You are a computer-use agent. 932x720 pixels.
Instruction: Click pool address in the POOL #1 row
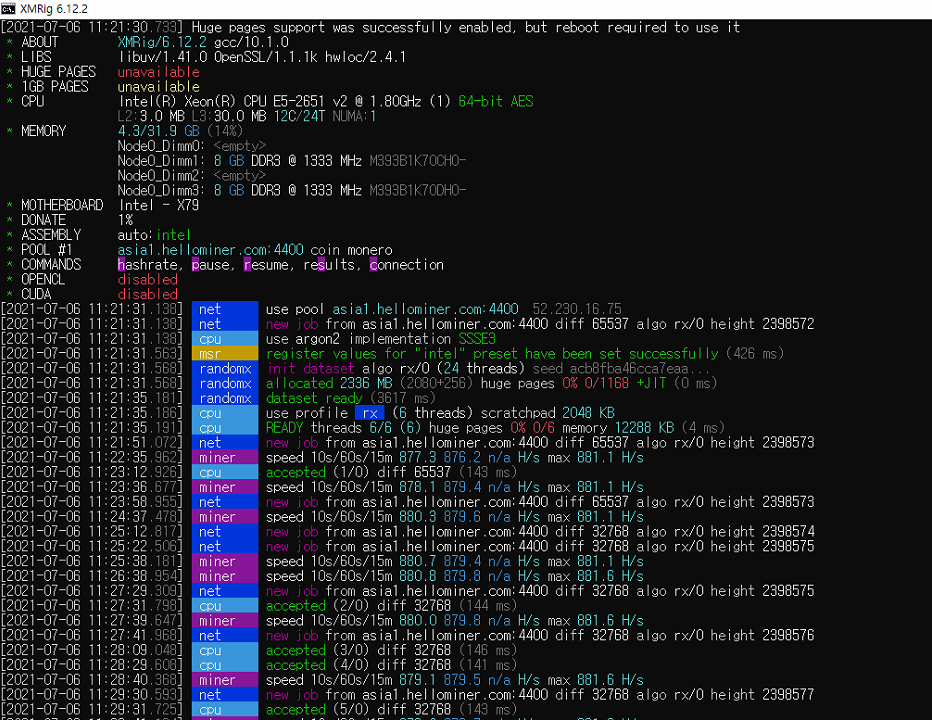[210, 250]
